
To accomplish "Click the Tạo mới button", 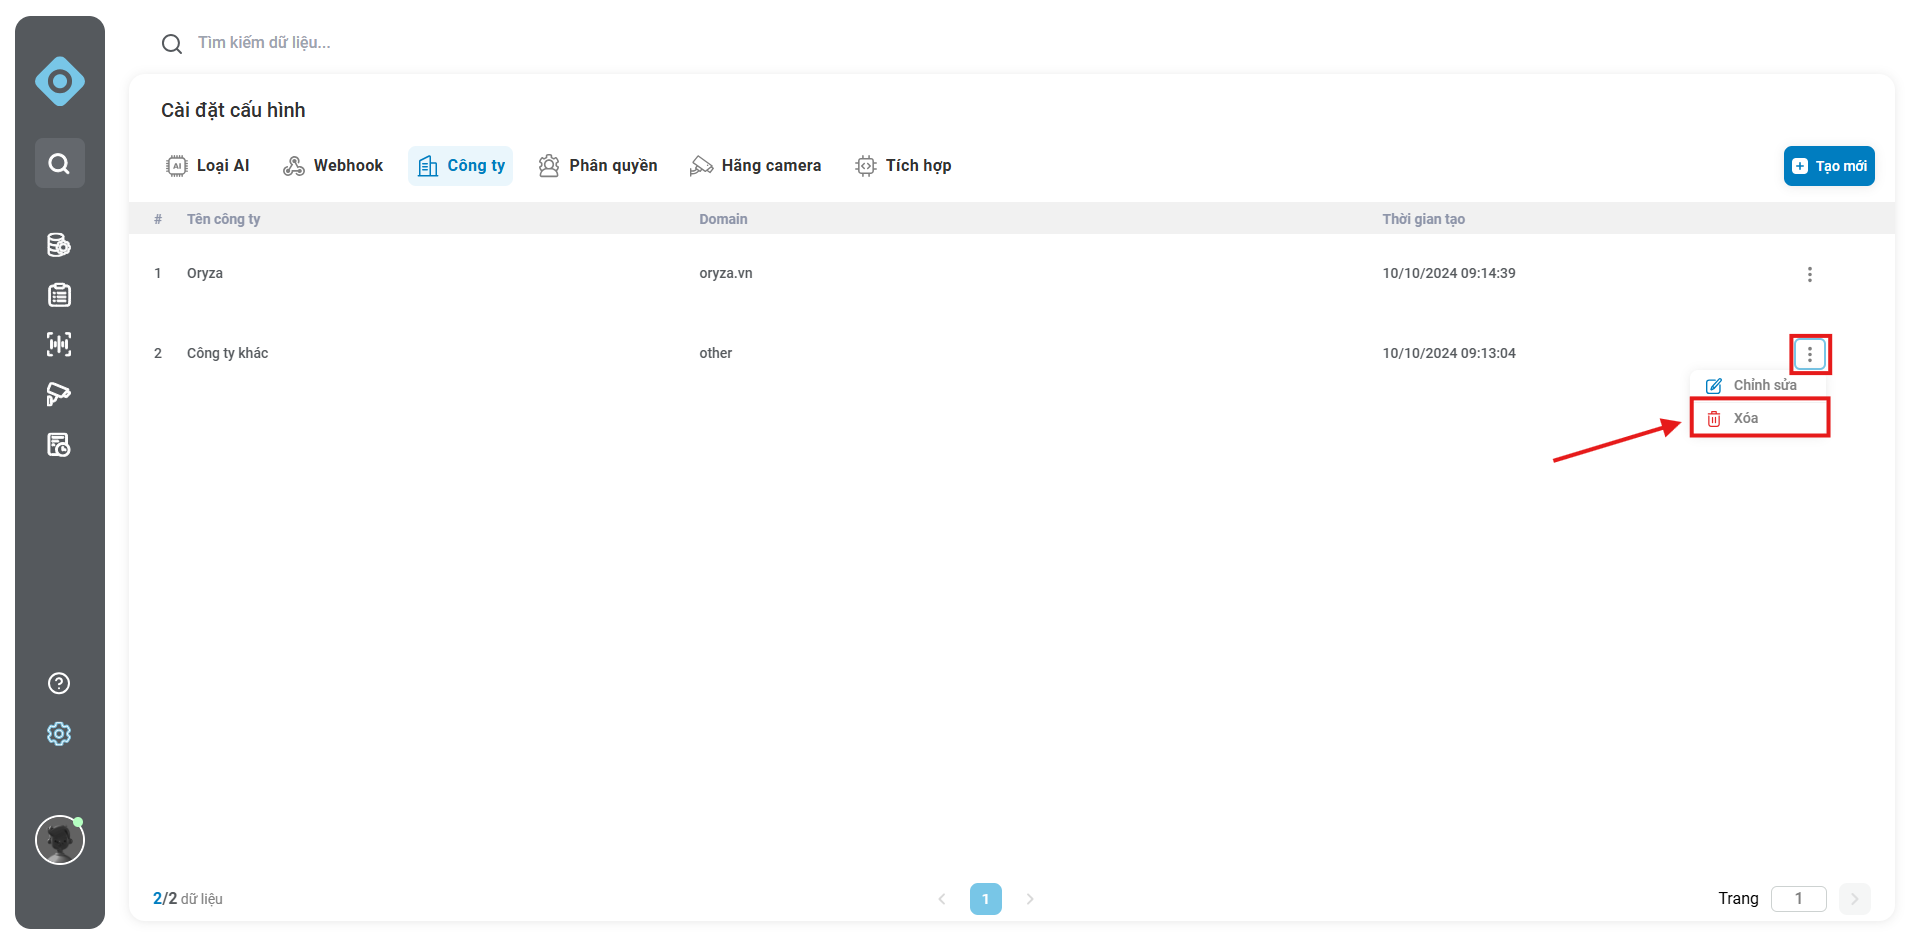I will [1829, 166].
